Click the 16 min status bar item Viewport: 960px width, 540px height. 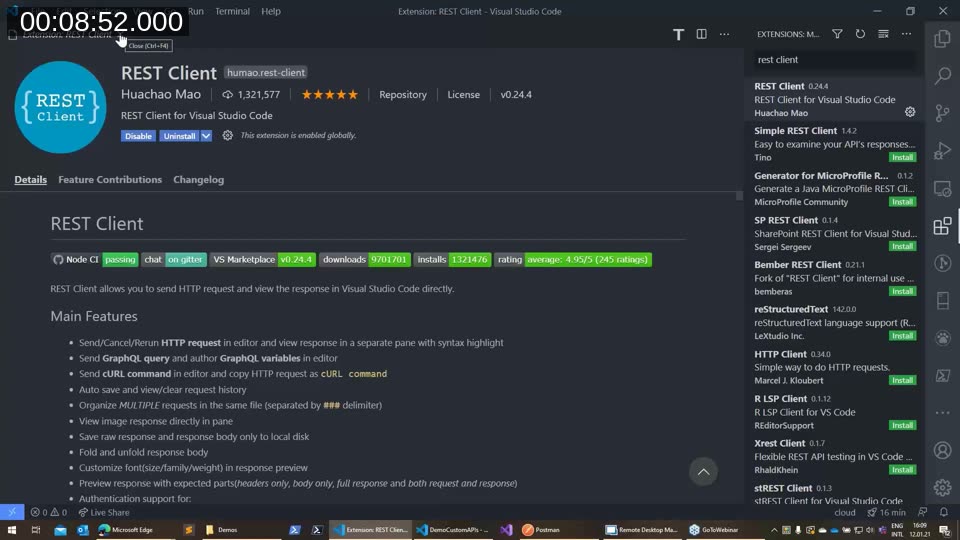point(886,512)
